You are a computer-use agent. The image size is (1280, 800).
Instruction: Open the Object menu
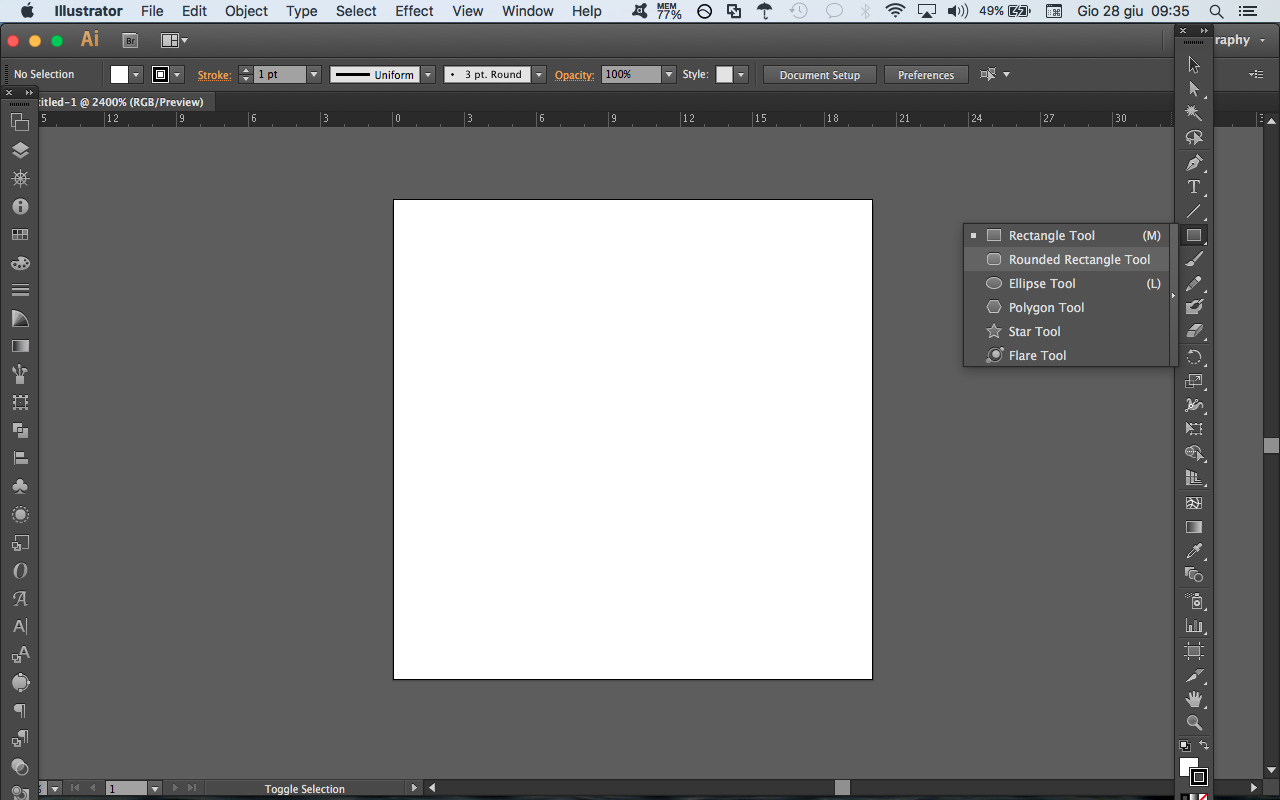pos(246,11)
